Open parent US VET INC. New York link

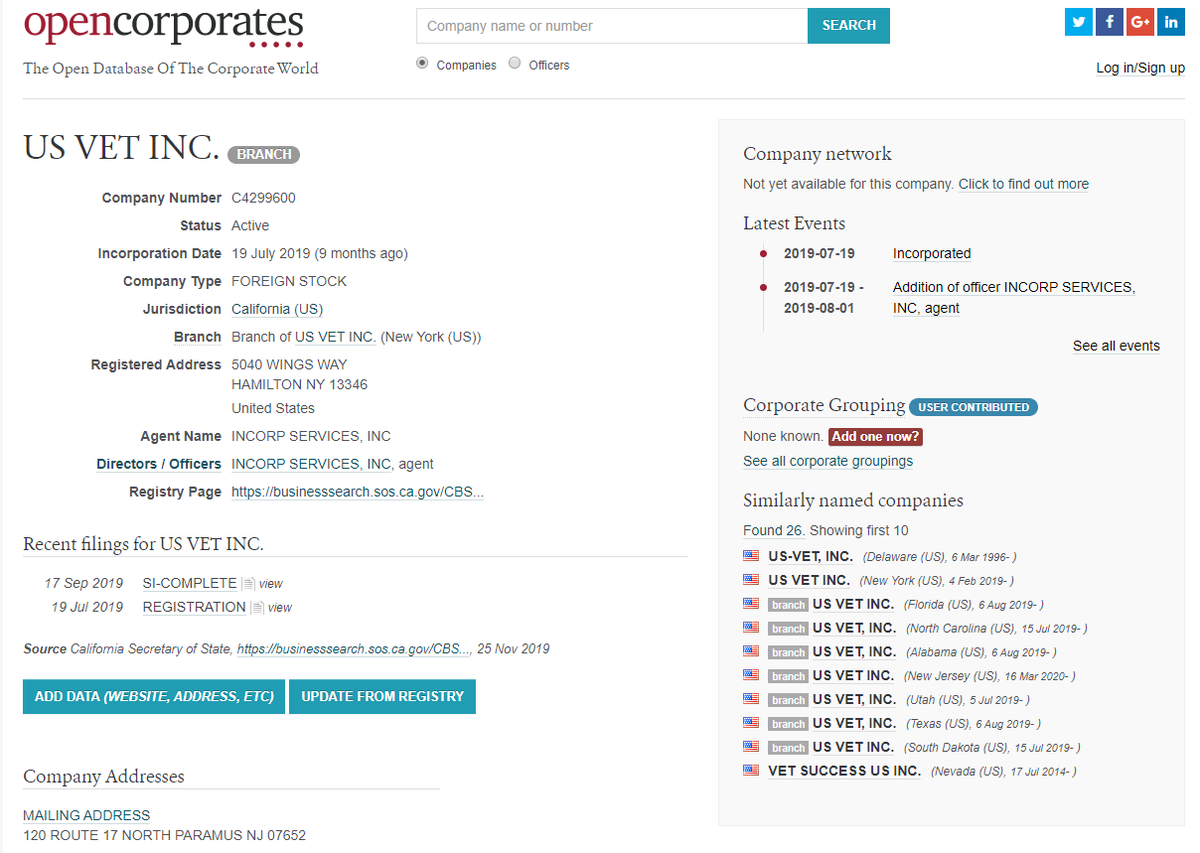pos(335,337)
